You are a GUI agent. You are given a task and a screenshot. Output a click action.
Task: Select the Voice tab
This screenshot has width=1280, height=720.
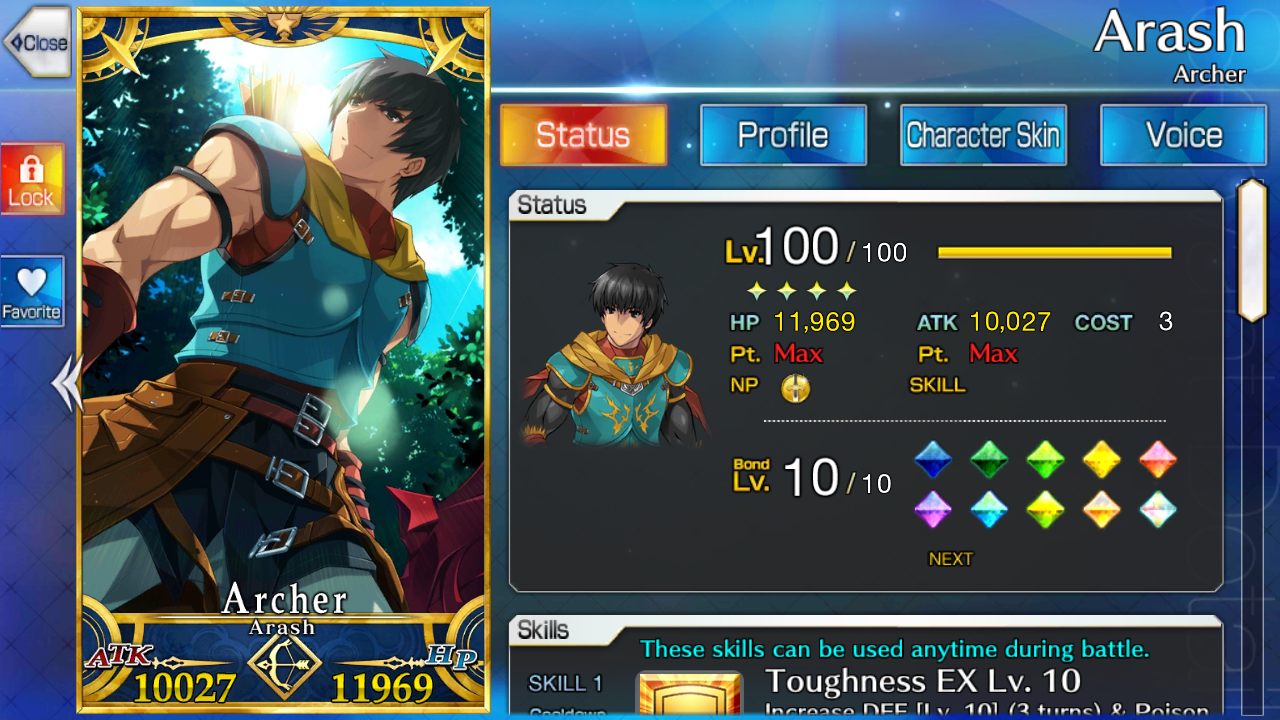1183,135
